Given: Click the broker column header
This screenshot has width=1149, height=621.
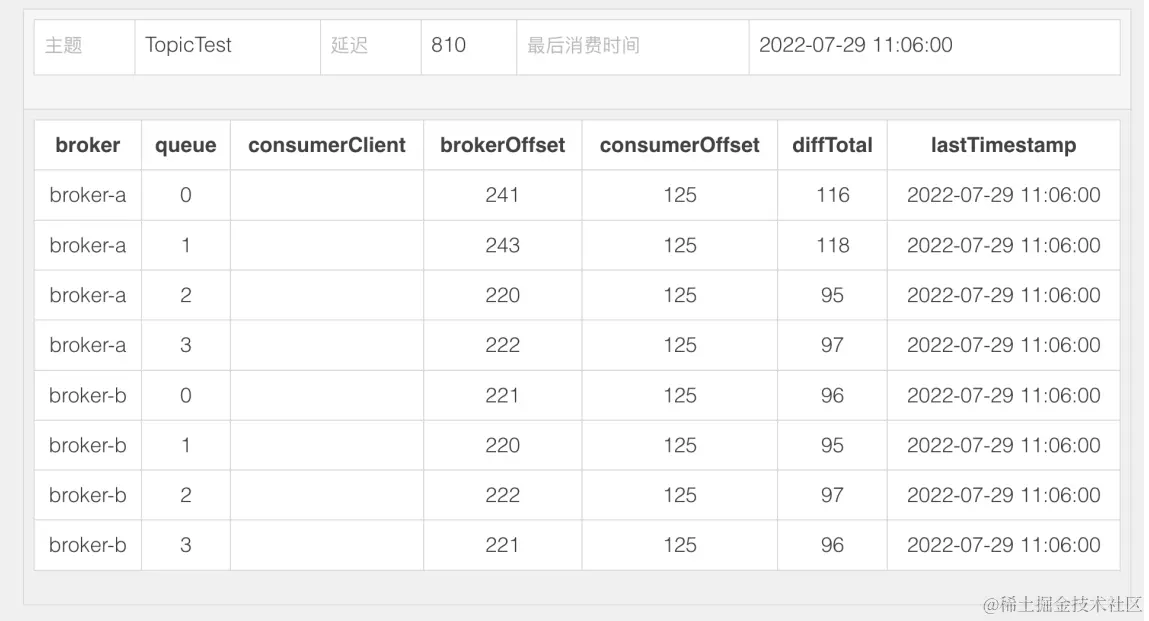Looking at the screenshot, I should pyautogui.click(x=88, y=145).
